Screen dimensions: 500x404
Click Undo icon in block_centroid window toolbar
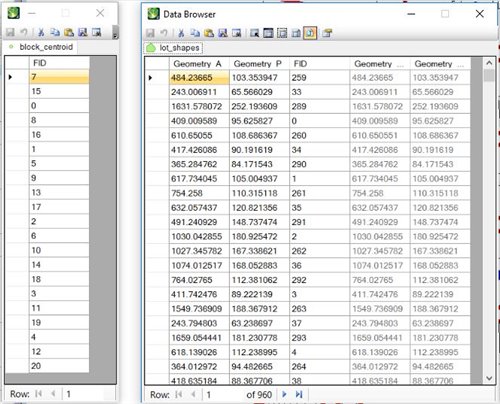(24, 32)
